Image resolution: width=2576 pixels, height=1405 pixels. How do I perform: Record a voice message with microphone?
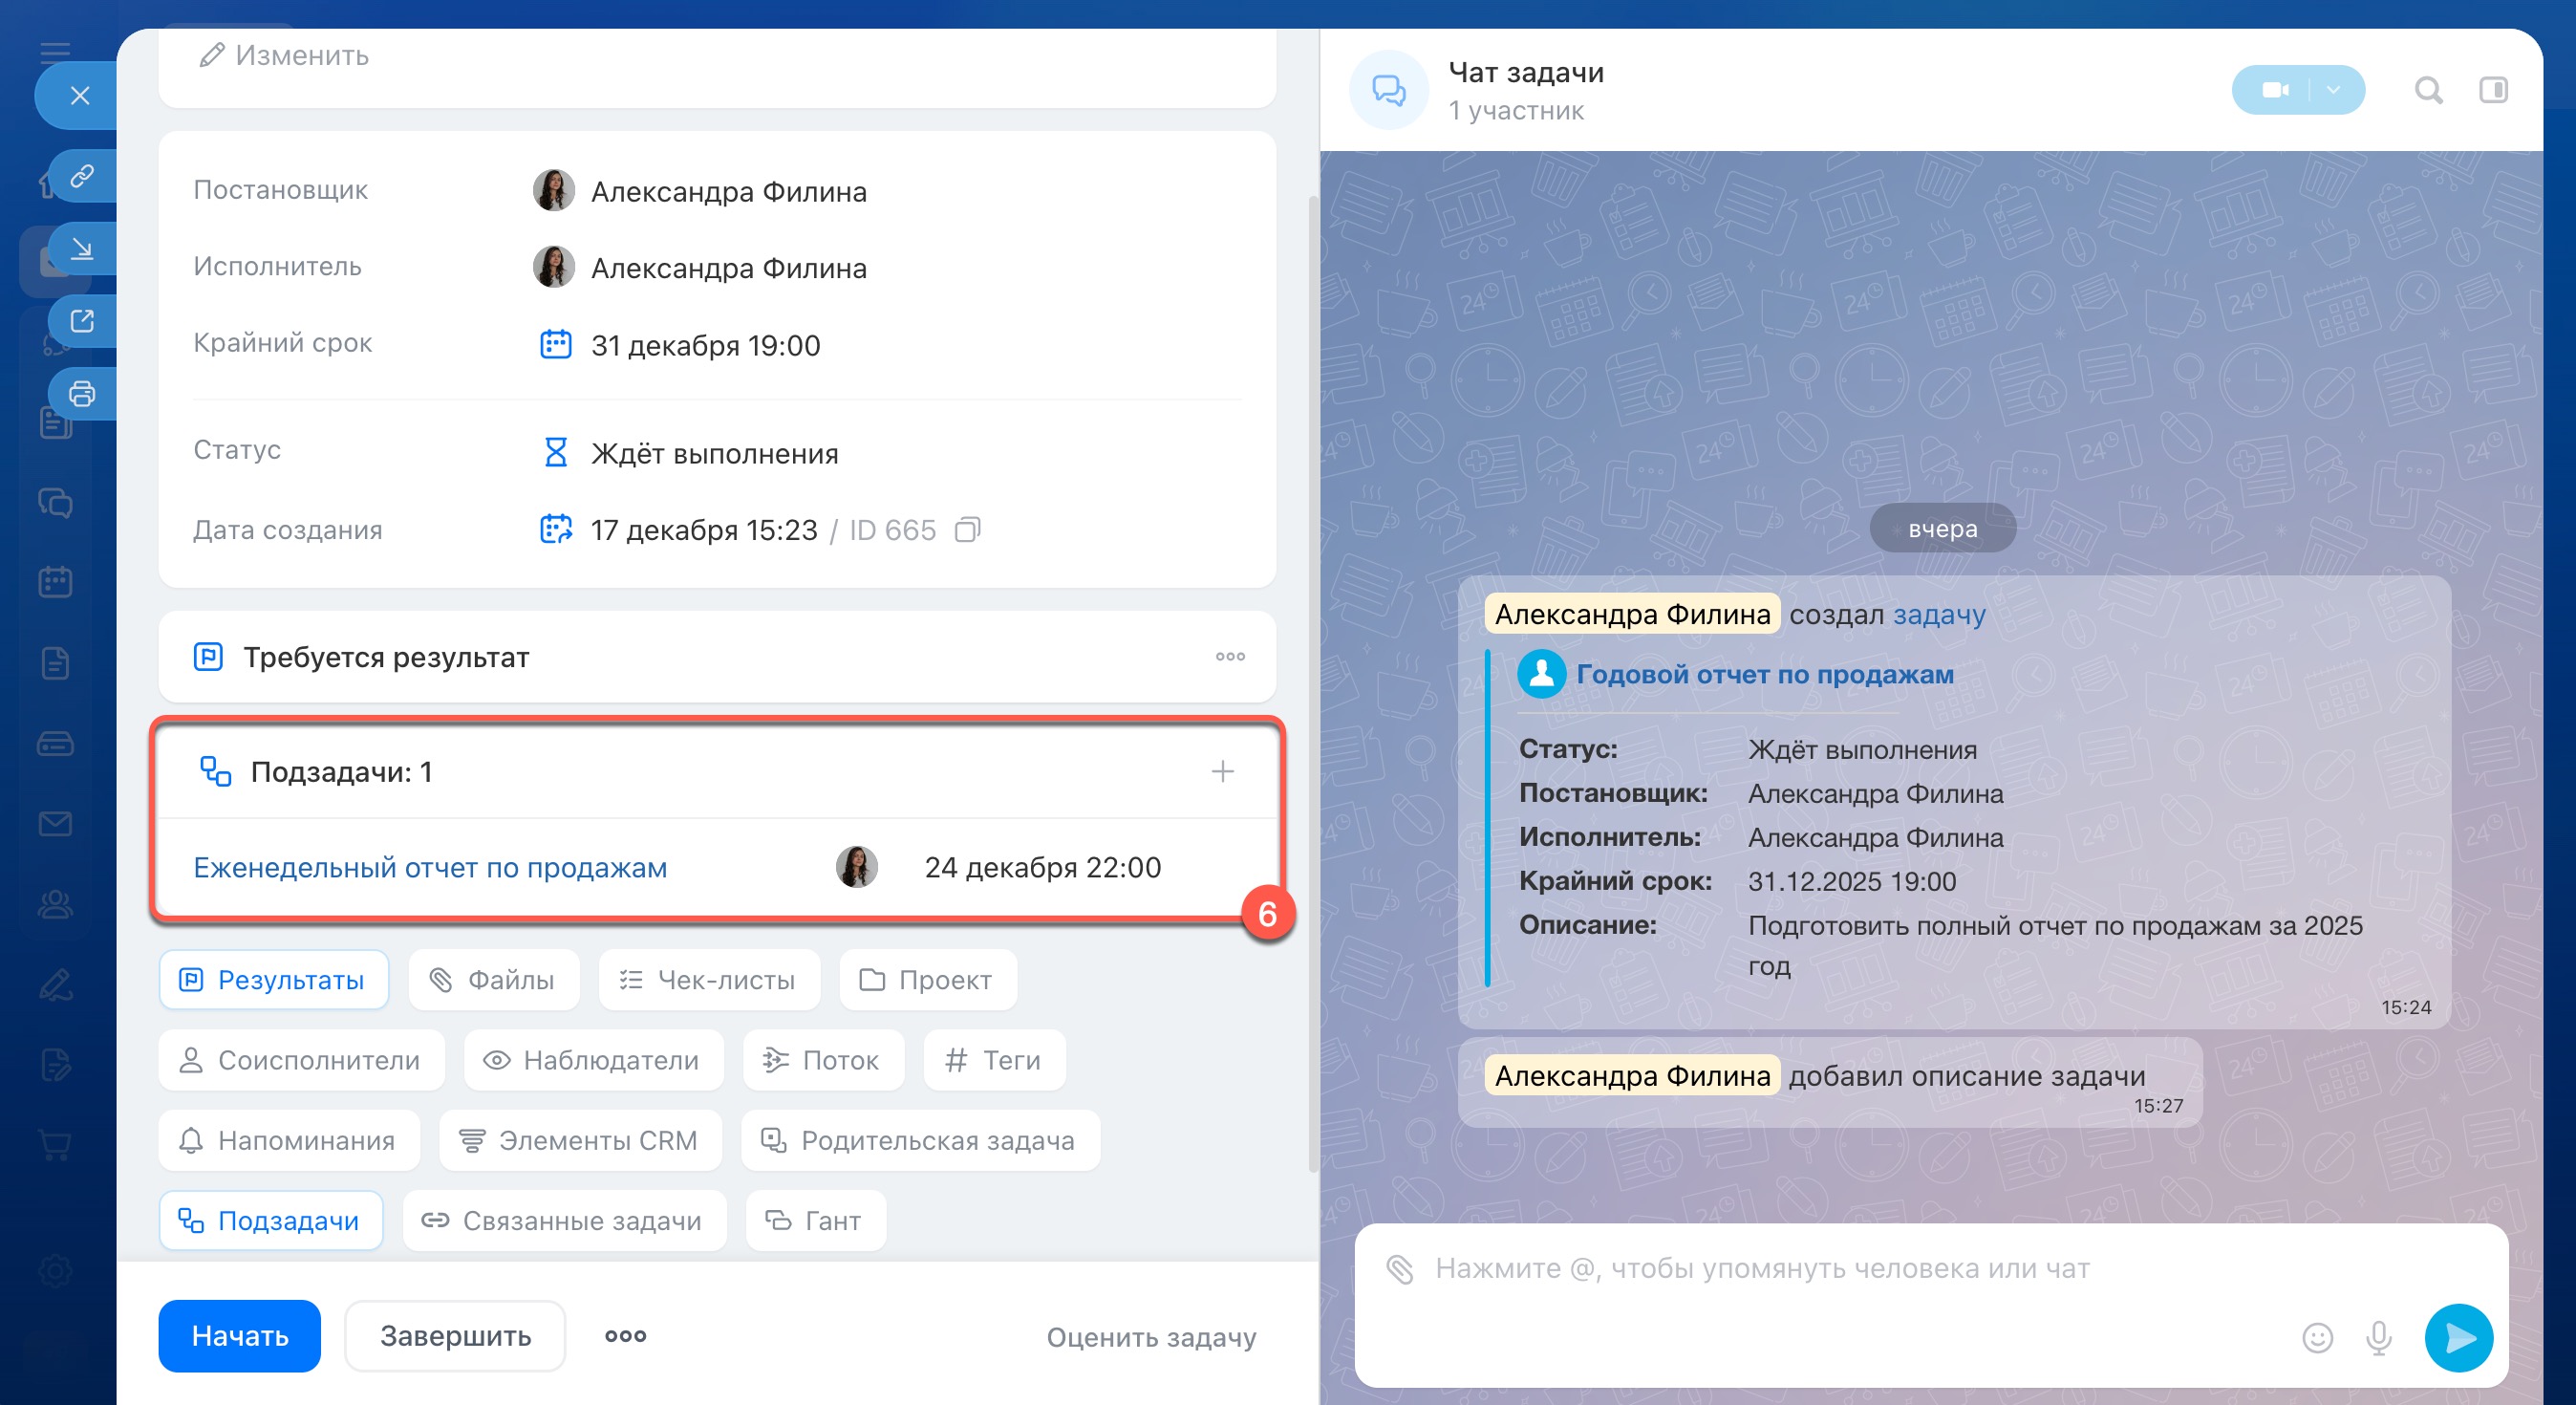[x=2379, y=1338]
